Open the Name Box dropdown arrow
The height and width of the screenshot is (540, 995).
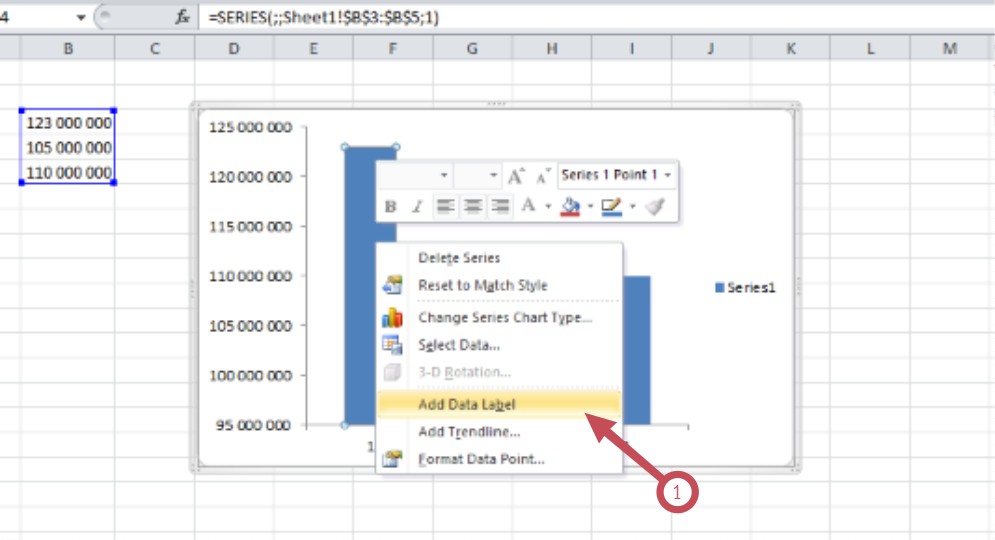[x=81, y=18]
